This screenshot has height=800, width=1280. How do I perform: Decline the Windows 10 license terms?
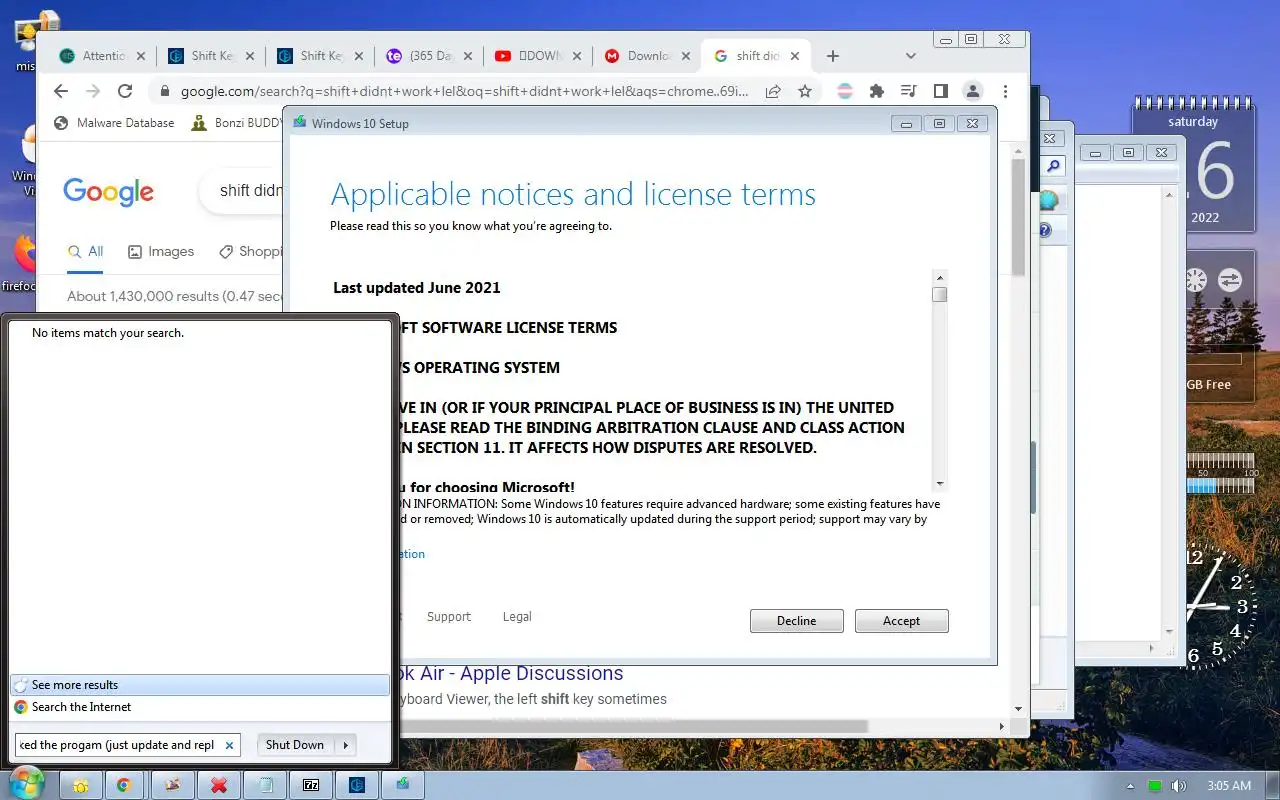[x=796, y=621]
